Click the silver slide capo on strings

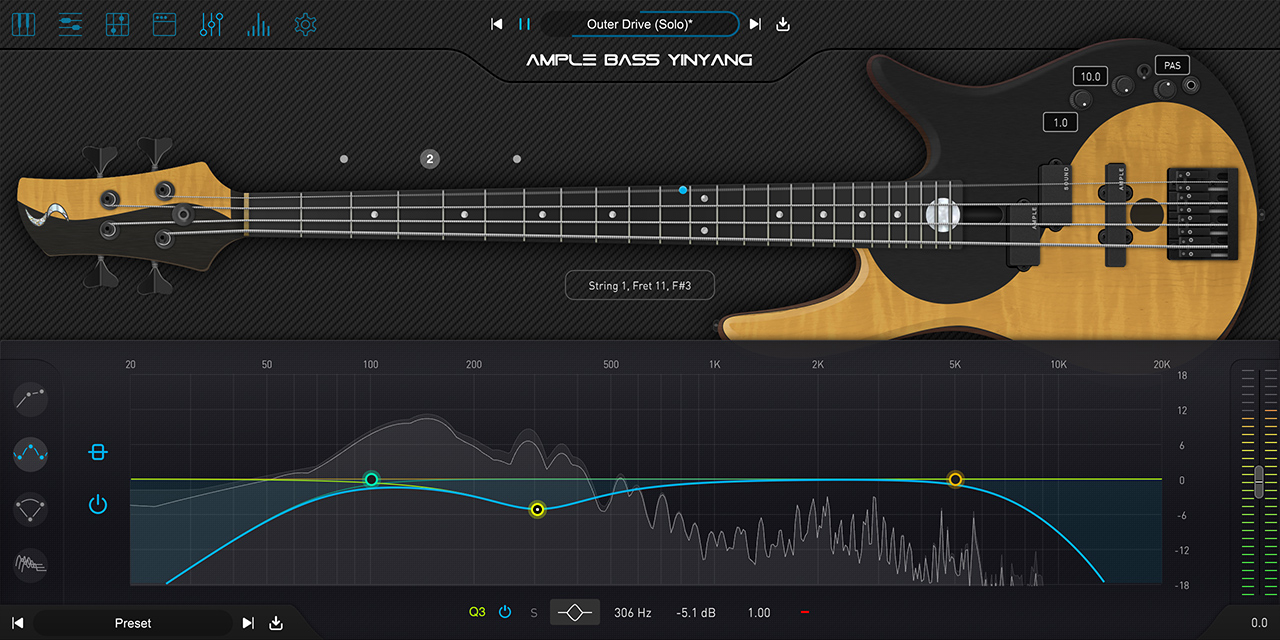coord(941,214)
